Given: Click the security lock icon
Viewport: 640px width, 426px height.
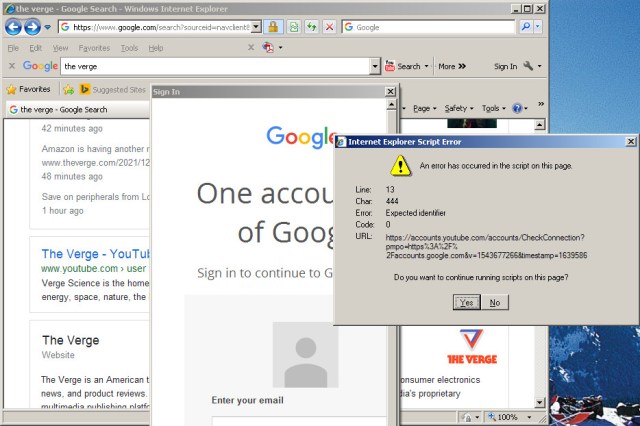Looking at the screenshot, I should pos(273,27).
